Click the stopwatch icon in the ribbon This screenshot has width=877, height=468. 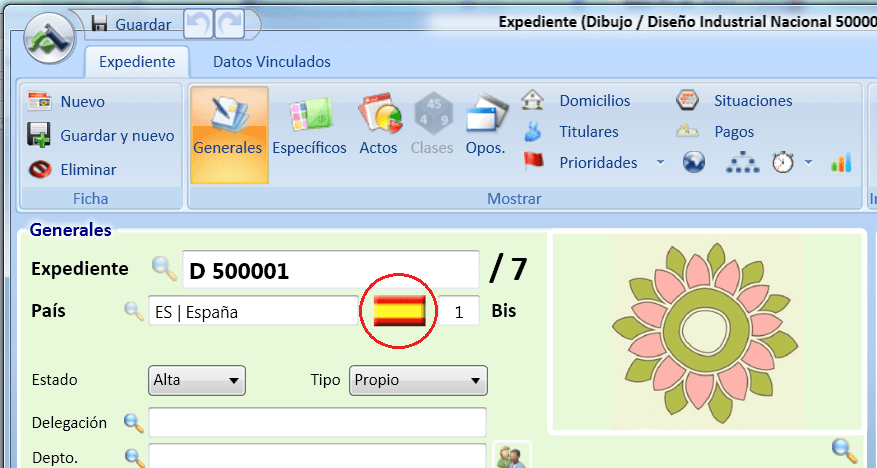coord(783,162)
